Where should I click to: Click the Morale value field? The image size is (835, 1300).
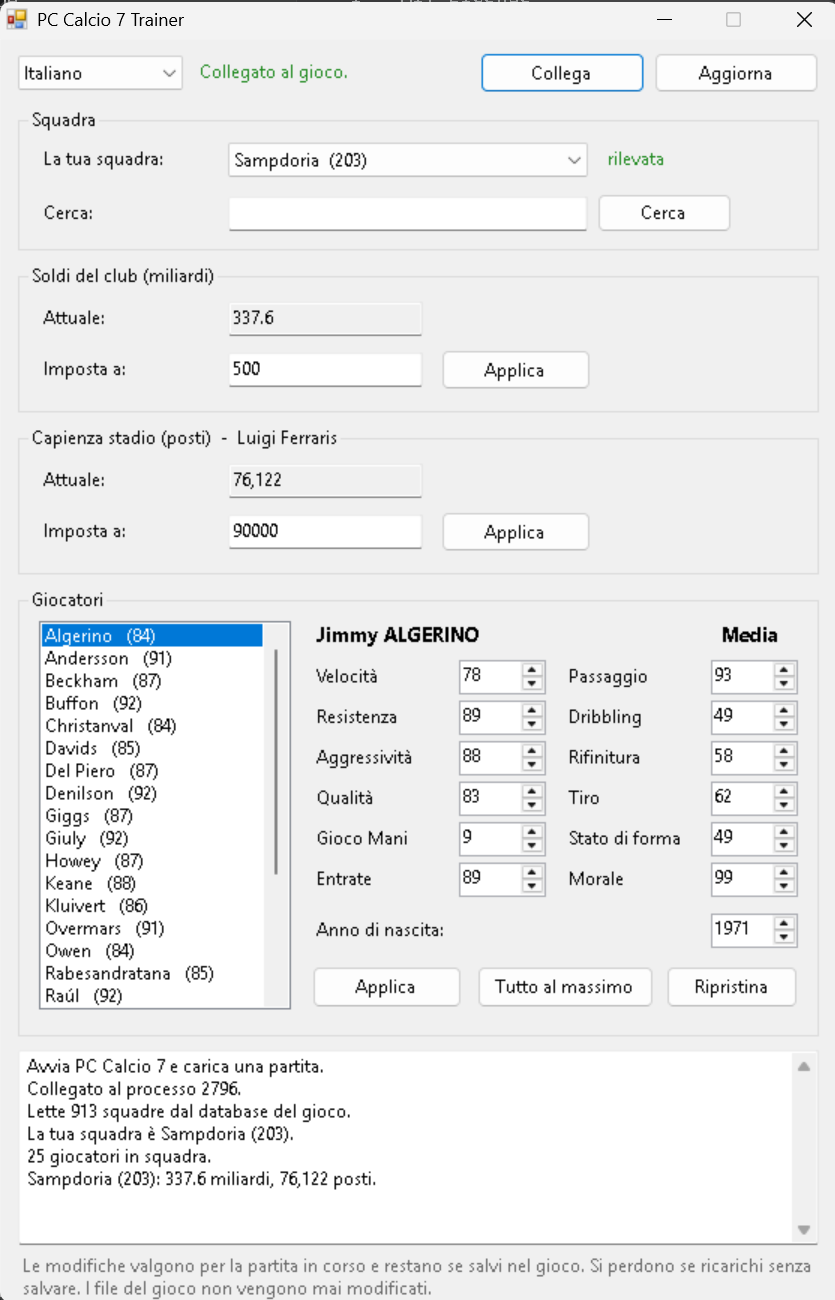tap(743, 879)
